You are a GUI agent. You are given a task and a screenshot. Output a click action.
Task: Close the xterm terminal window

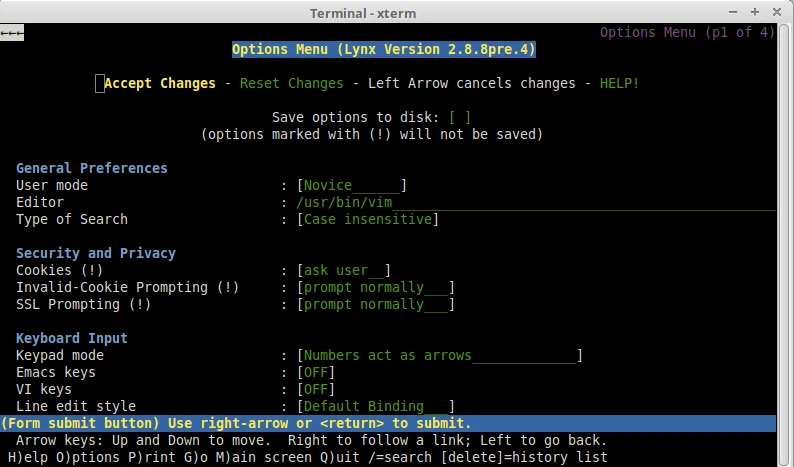point(777,12)
